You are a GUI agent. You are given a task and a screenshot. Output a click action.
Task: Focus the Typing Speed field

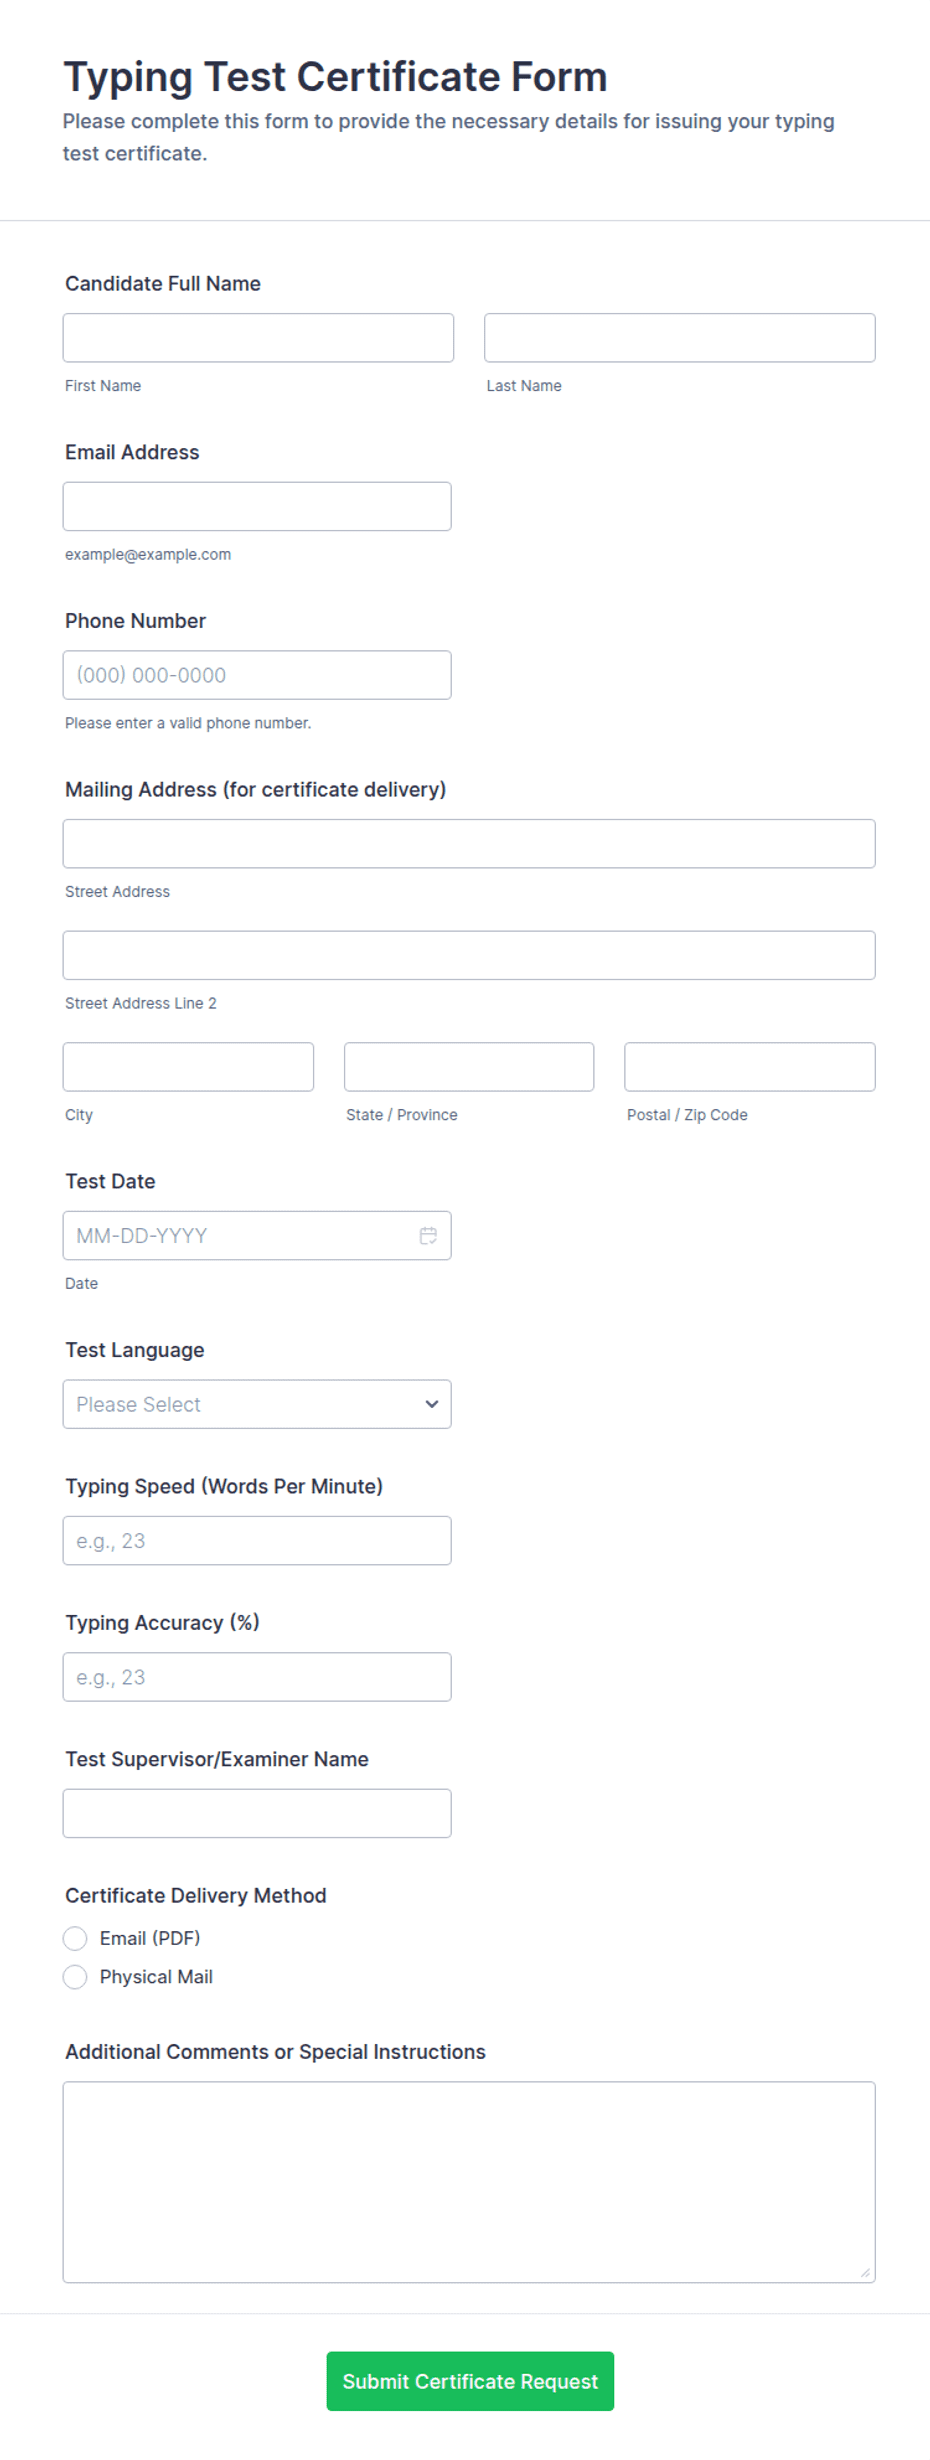(x=257, y=1540)
